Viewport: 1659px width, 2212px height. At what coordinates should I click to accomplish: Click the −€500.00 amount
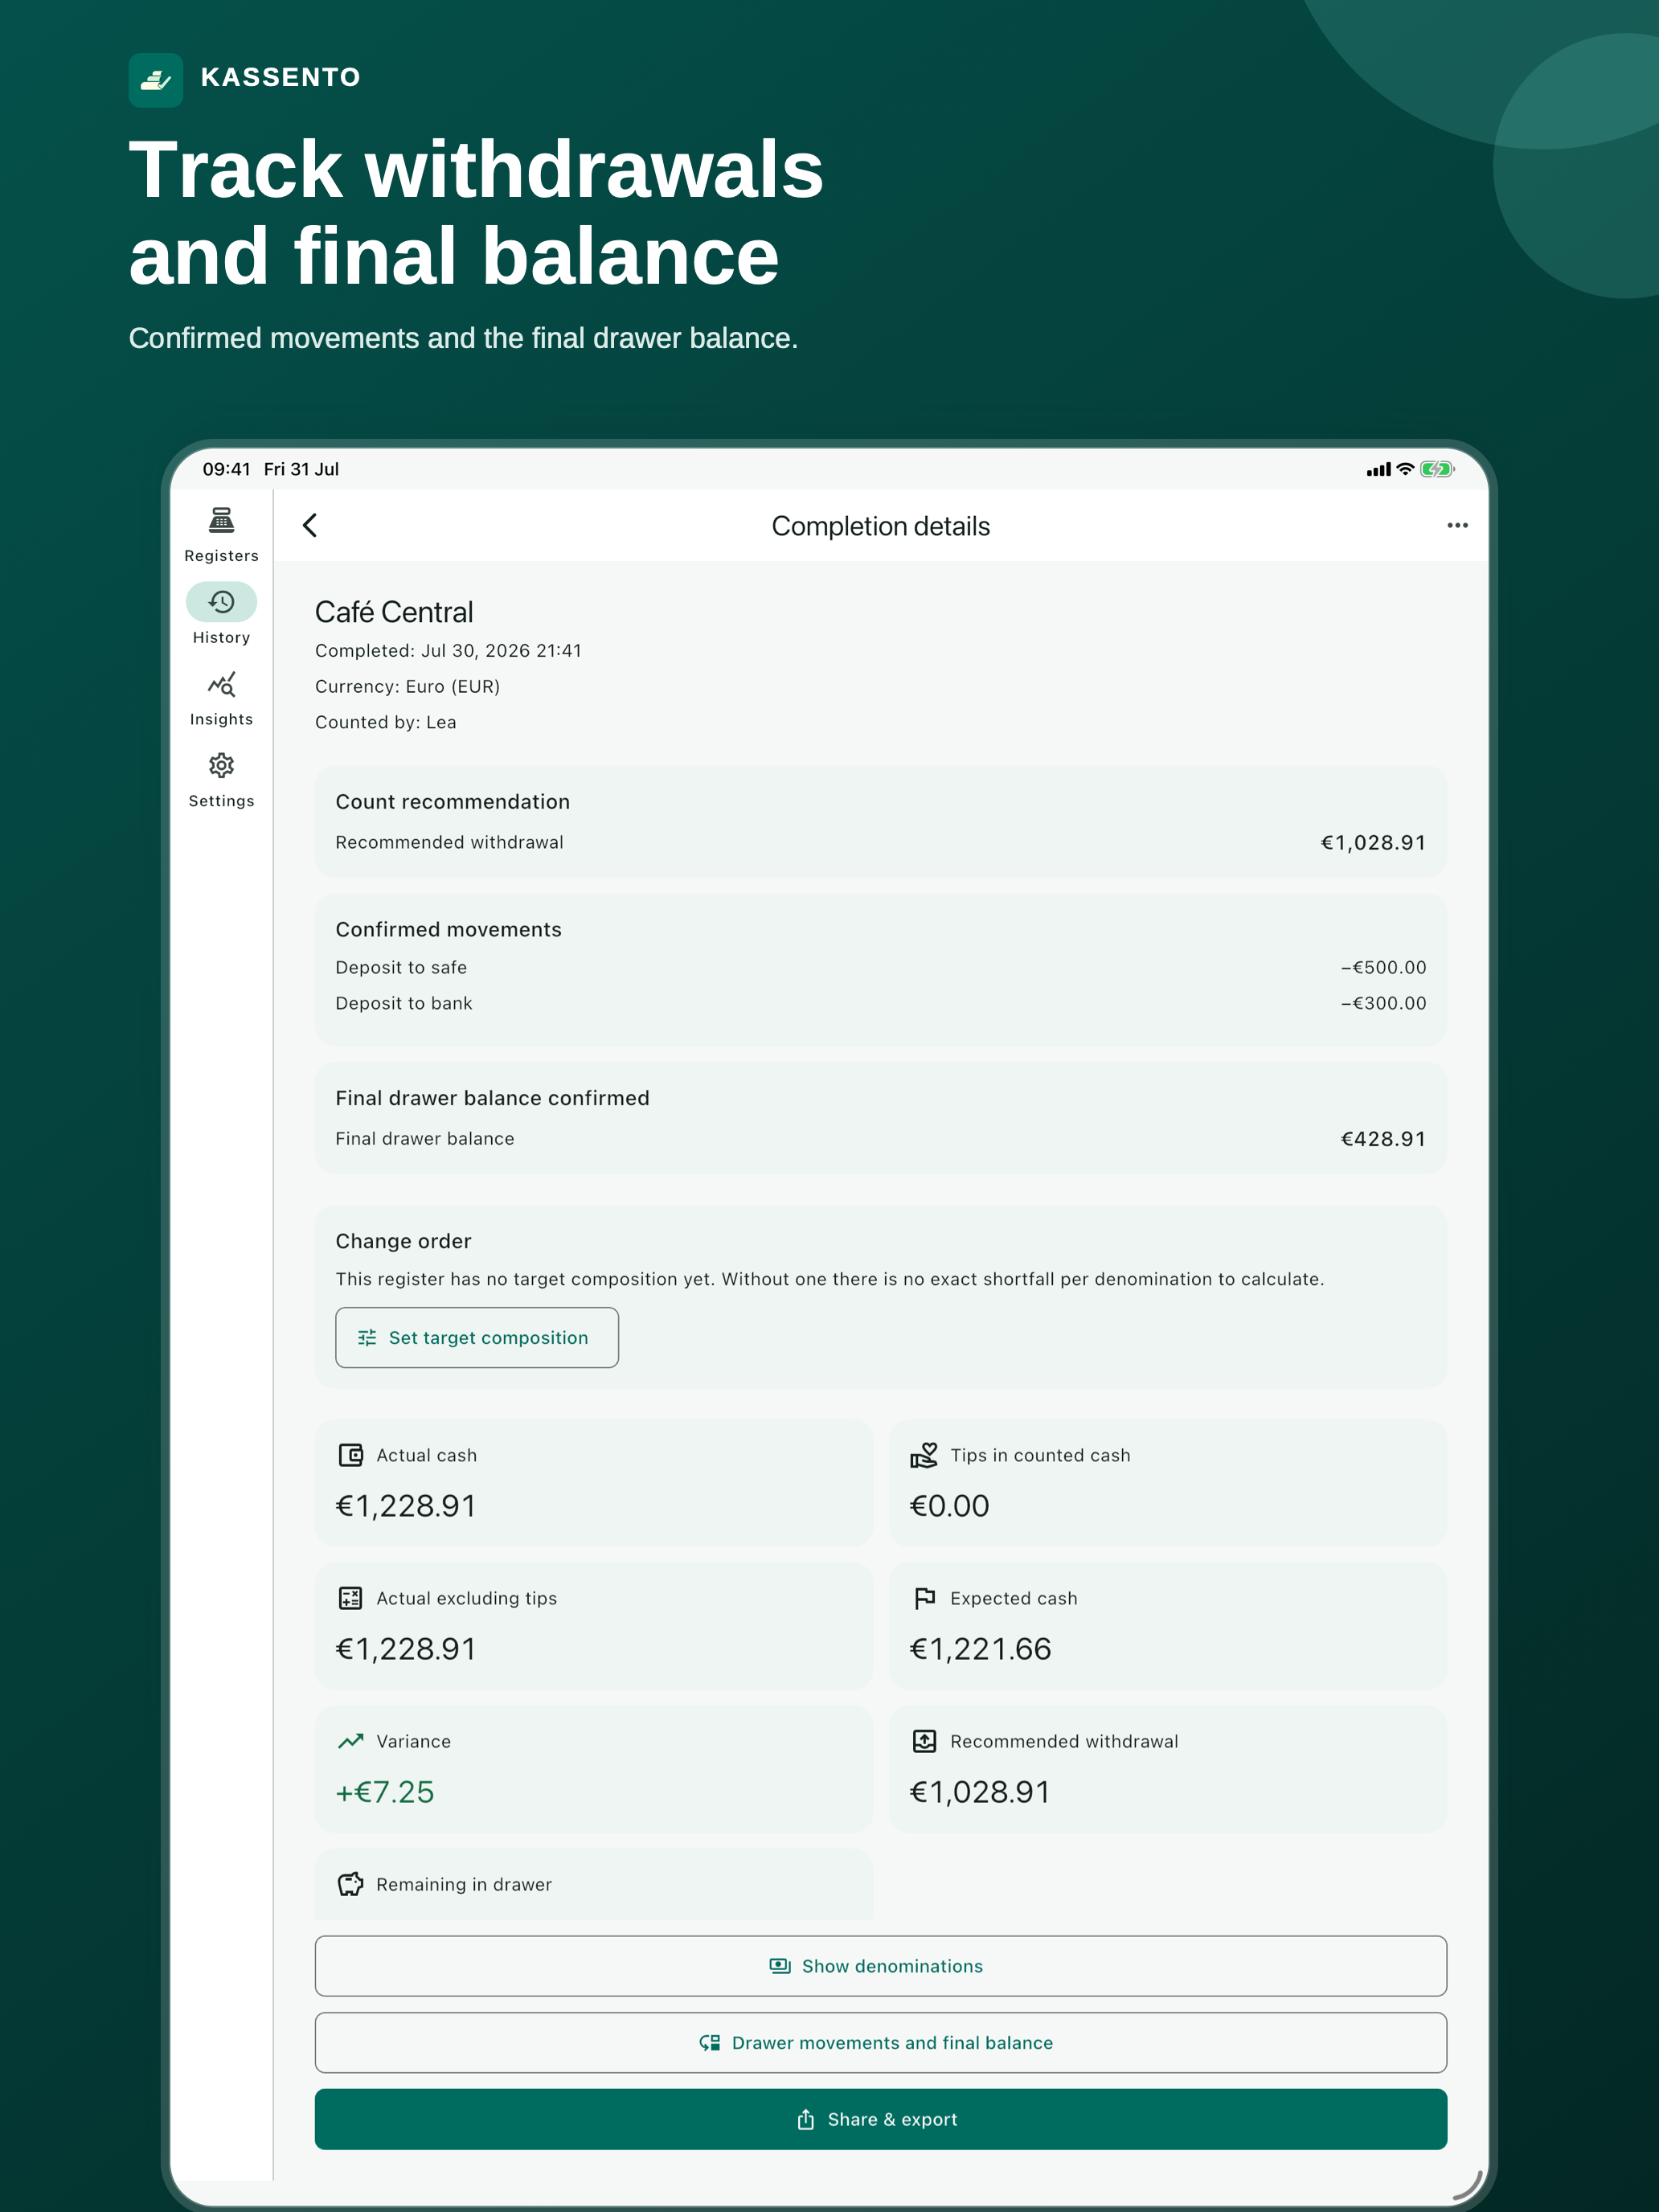(x=1383, y=967)
